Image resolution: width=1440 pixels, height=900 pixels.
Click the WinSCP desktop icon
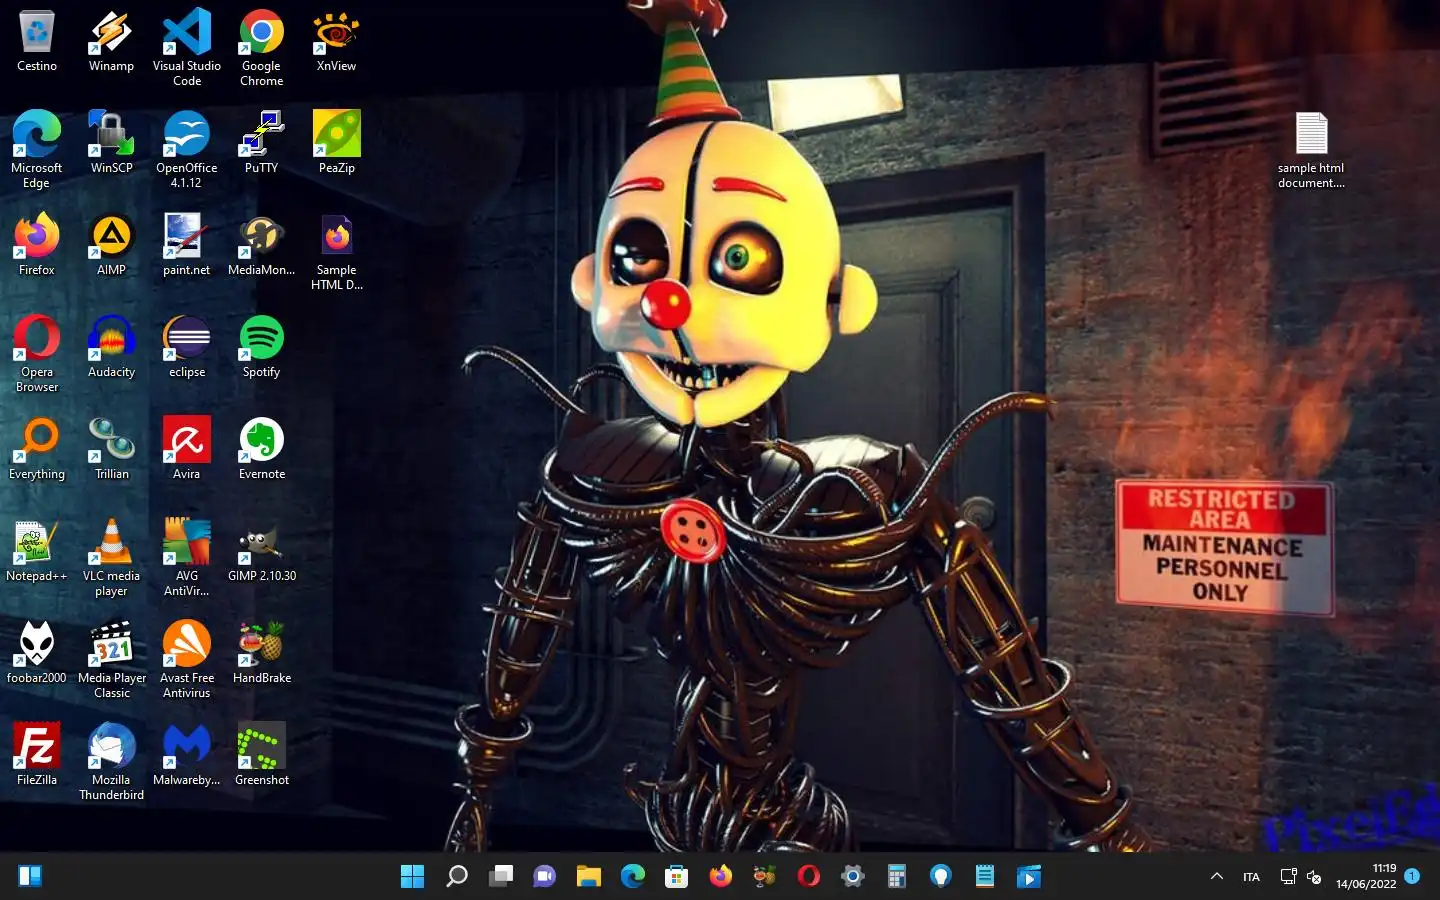pyautogui.click(x=111, y=144)
